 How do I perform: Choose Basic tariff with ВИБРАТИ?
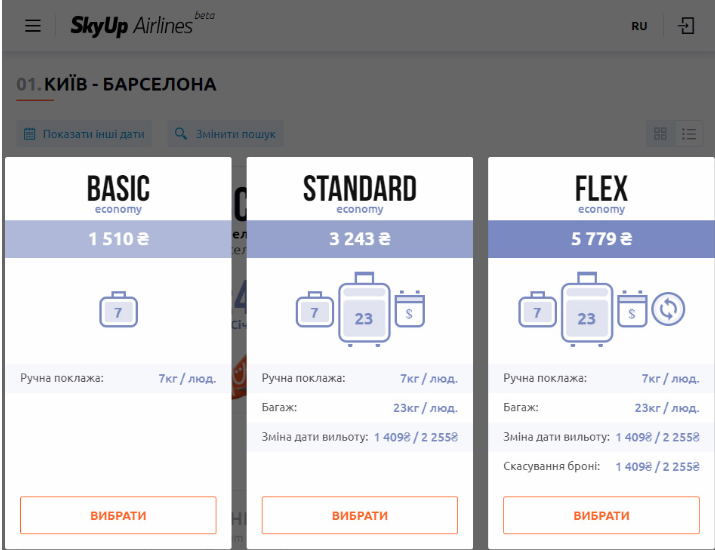click(118, 515)
